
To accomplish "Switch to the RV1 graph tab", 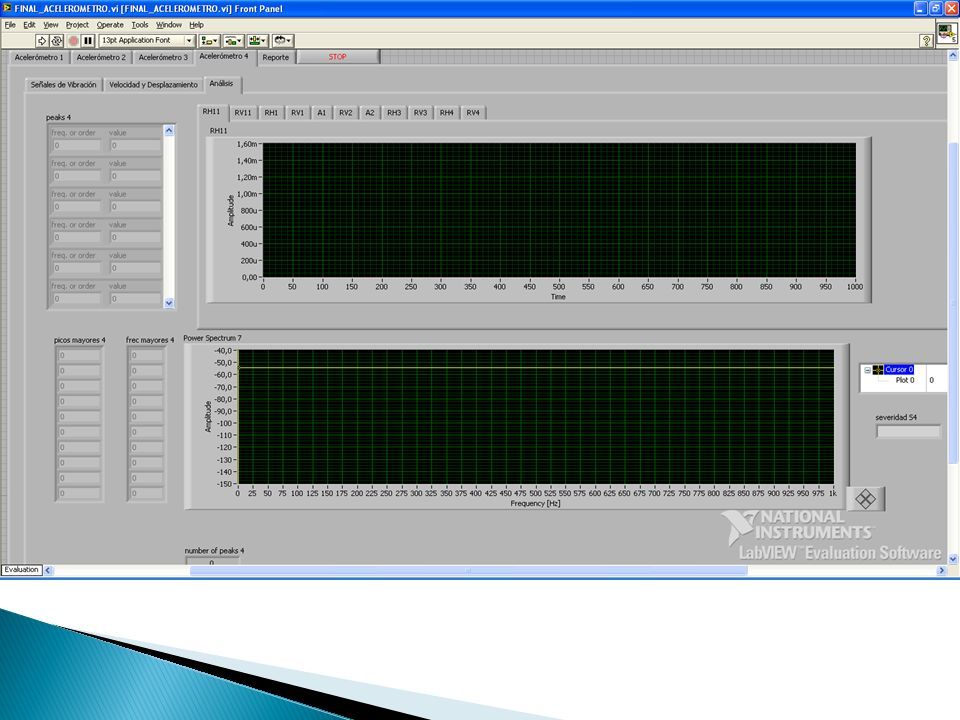I will pos(298,113).
